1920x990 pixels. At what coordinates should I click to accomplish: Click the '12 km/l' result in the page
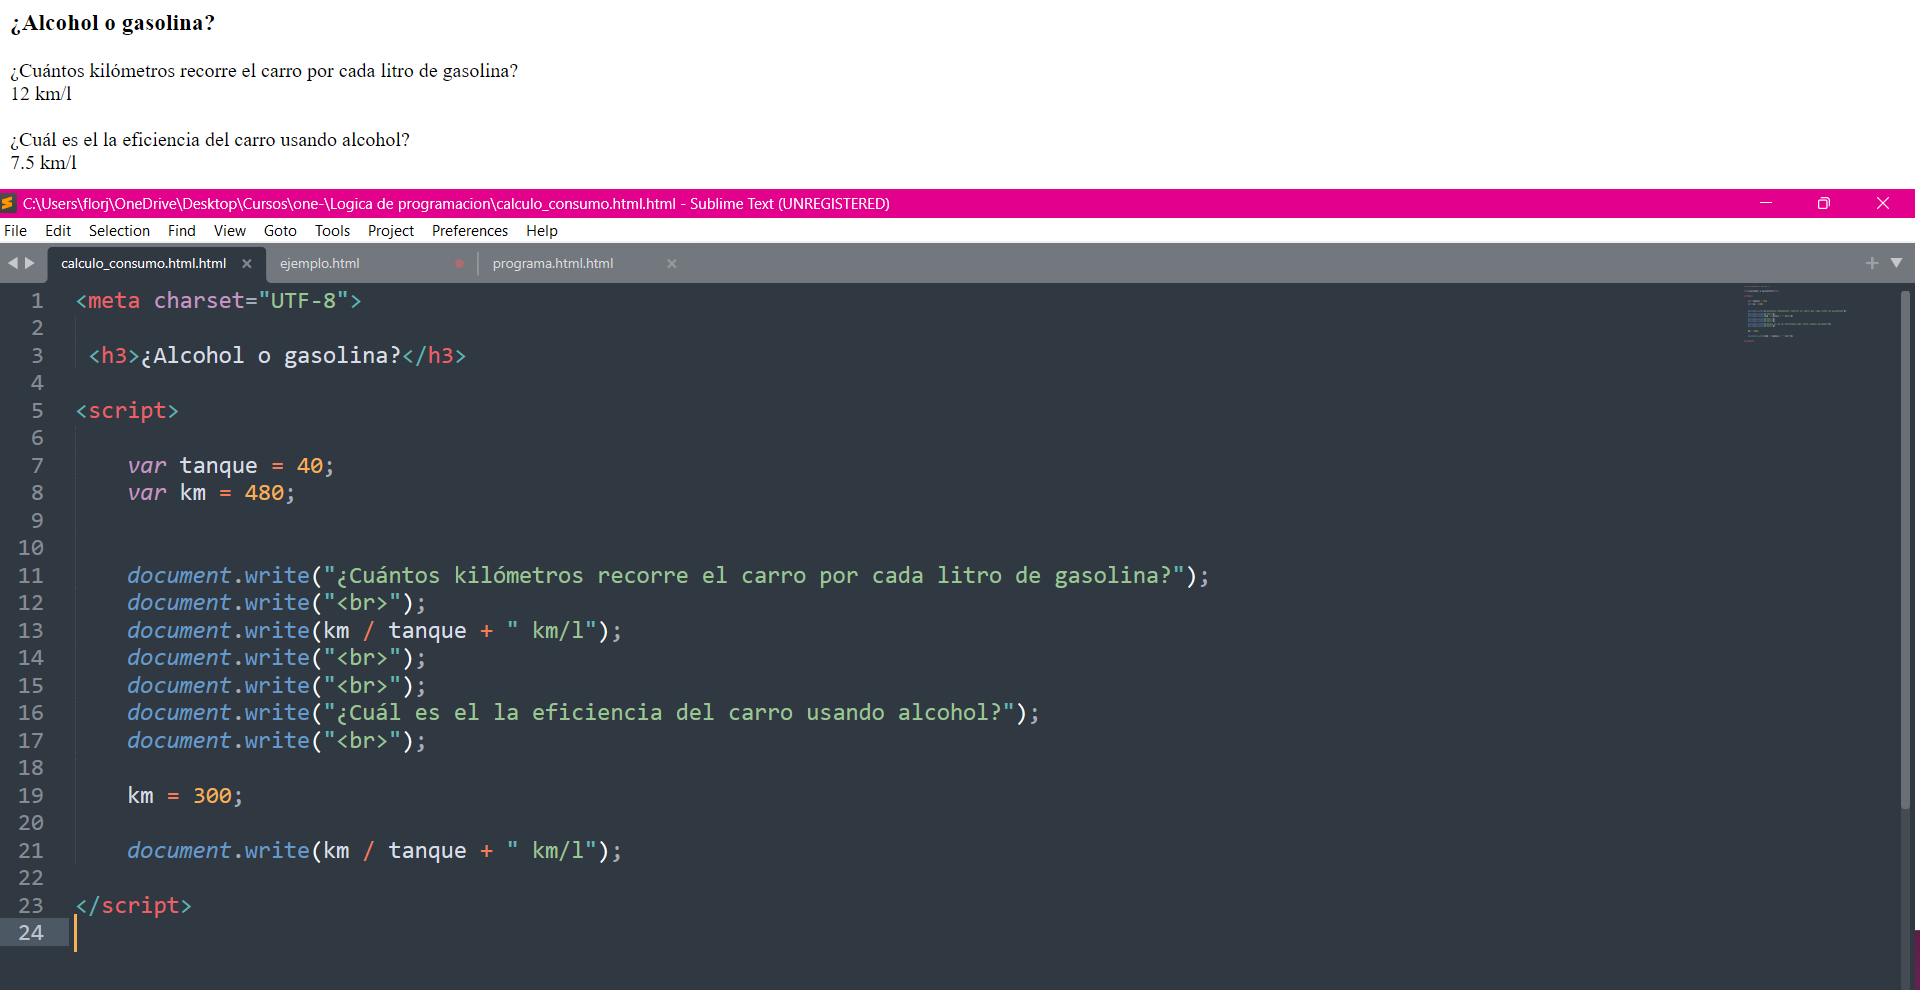coord(41,94)
